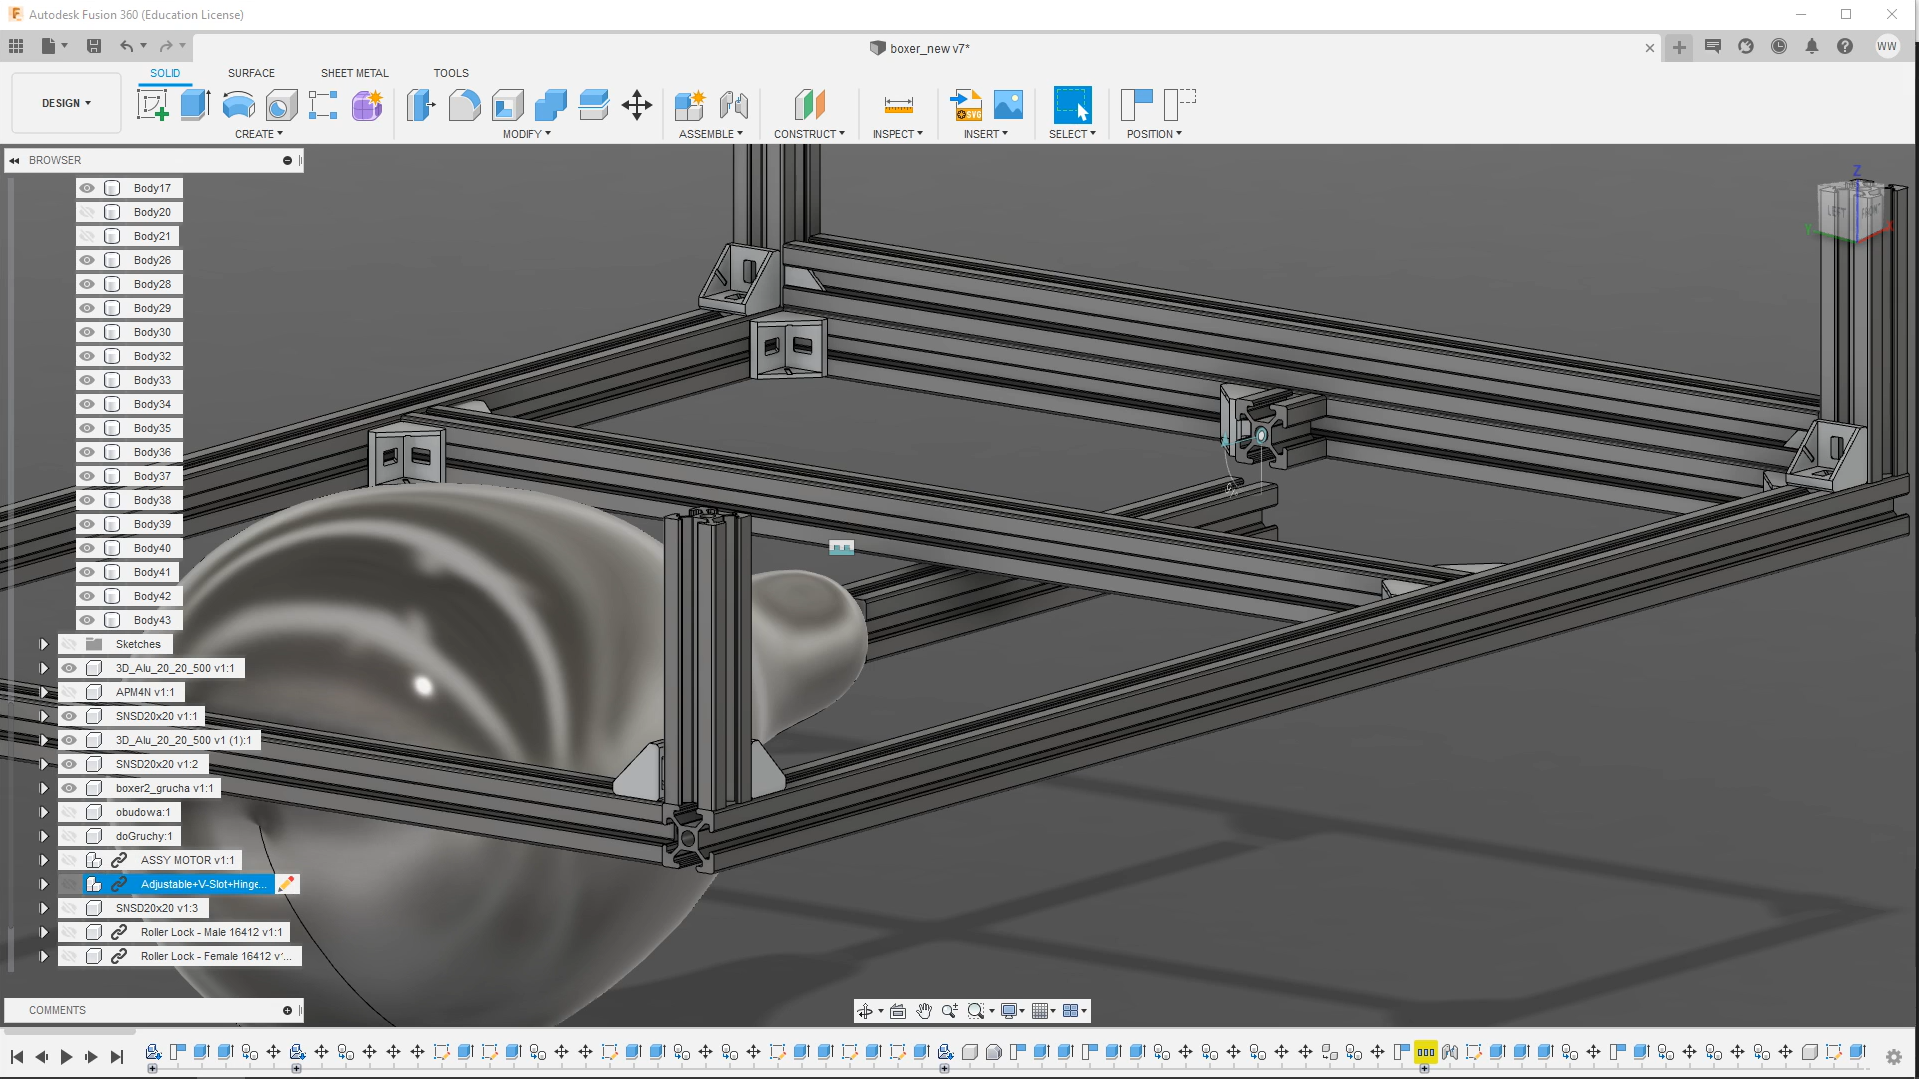The width and height of the screenshot is (1919, 1079).
Task: Show Body20 by clicking its eye icon
Action: [x=88, y=212]
